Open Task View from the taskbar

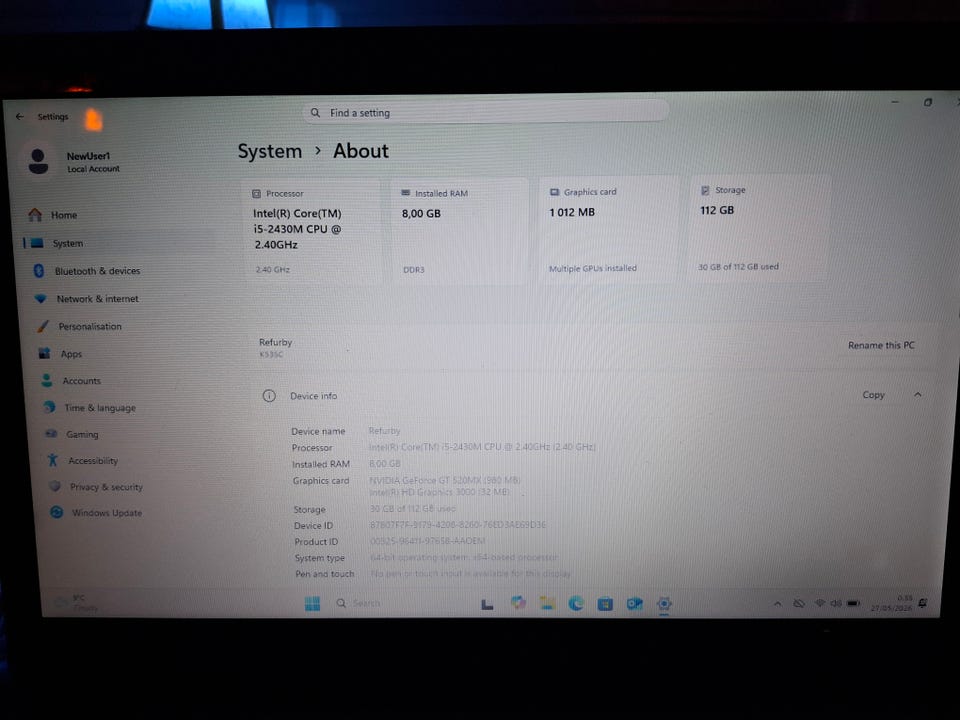pos(487,604)
